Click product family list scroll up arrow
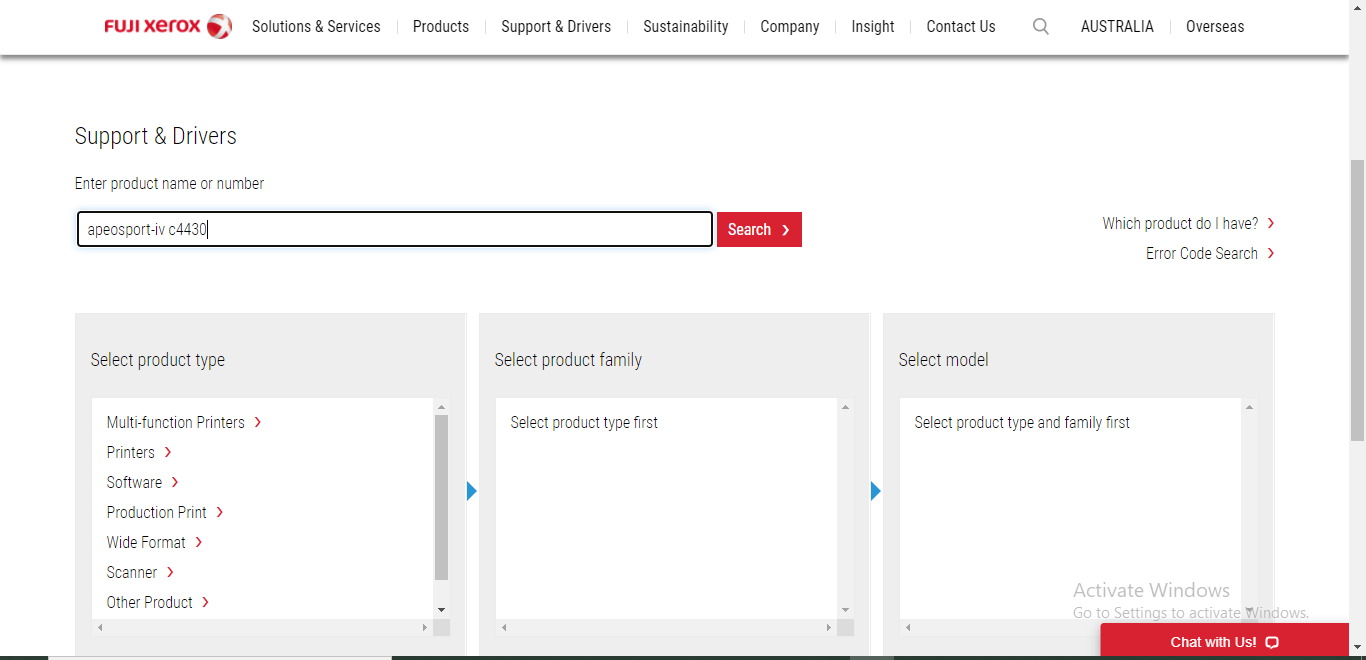The width and height of the screenshot is (1366, 660). point(846,407)
